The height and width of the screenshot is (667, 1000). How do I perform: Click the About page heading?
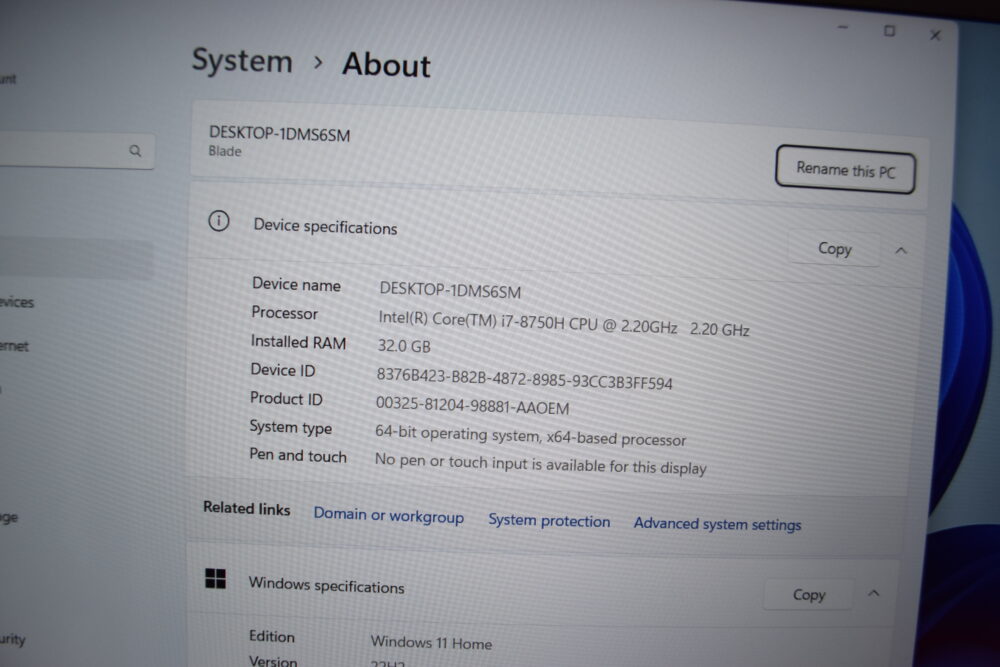[386, 65]
